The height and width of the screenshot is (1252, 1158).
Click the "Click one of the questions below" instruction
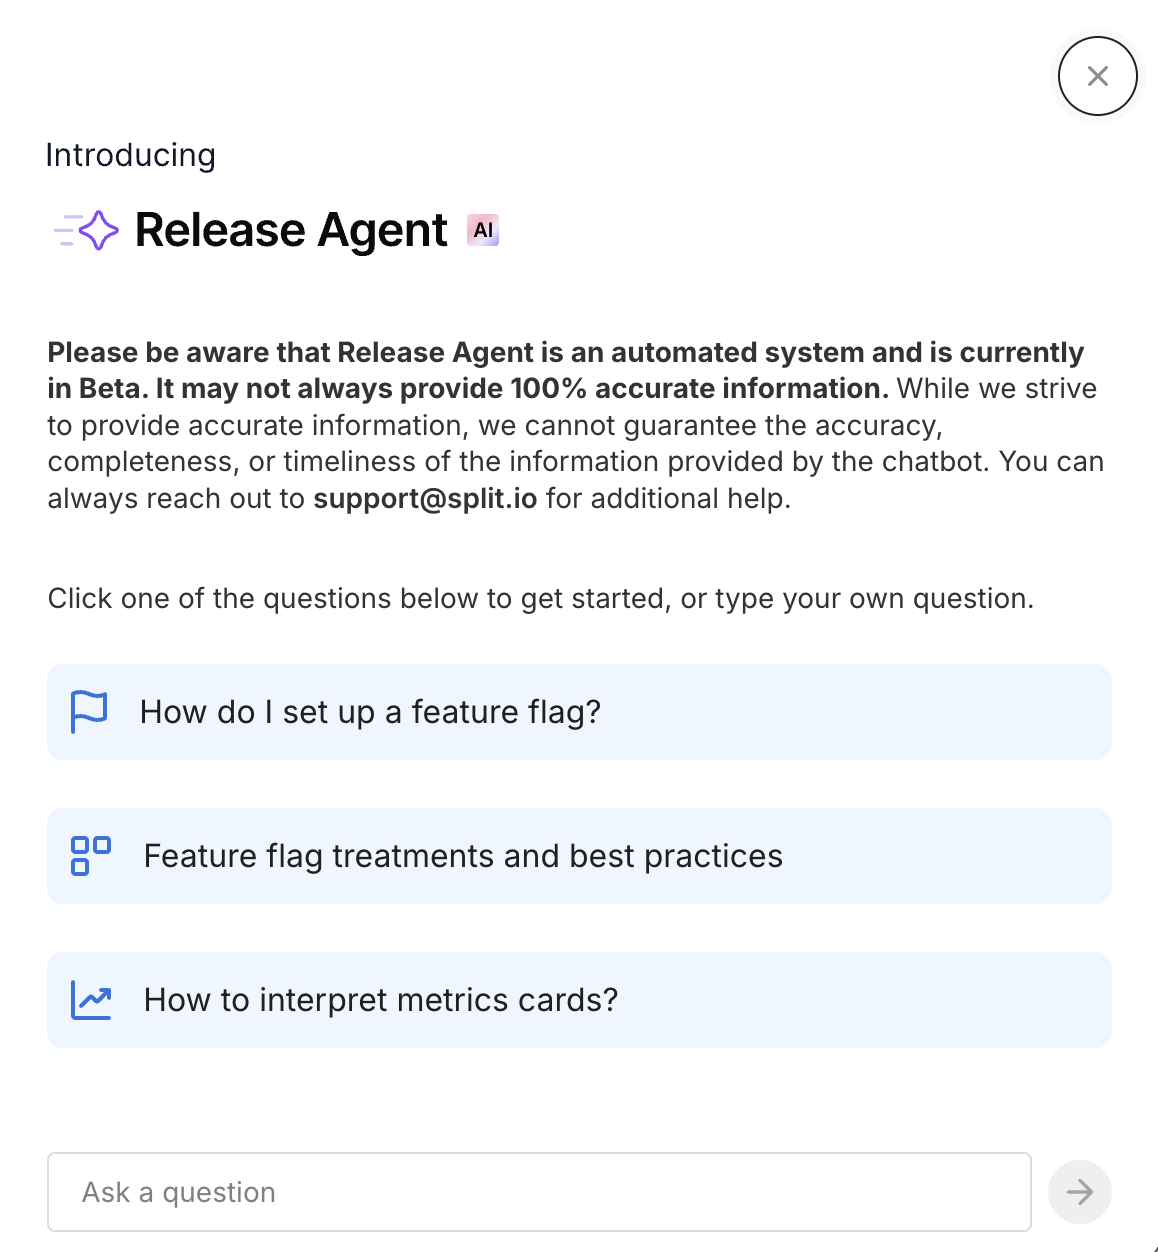[x=540, y=598]
